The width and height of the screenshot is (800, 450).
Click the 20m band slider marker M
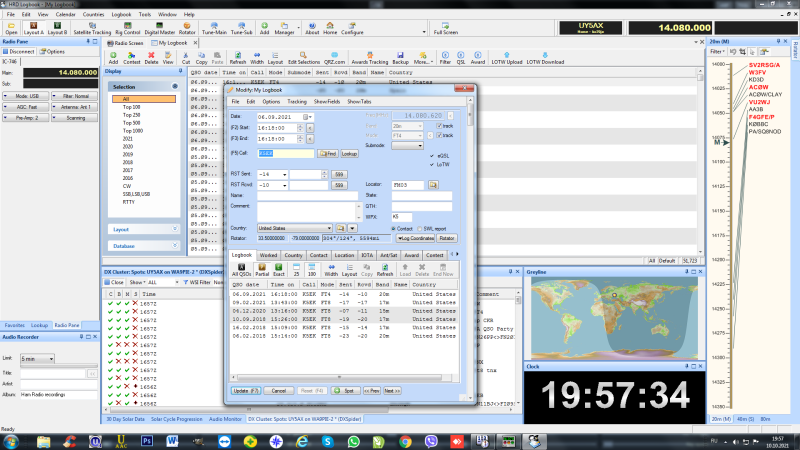tap(720, 142)
